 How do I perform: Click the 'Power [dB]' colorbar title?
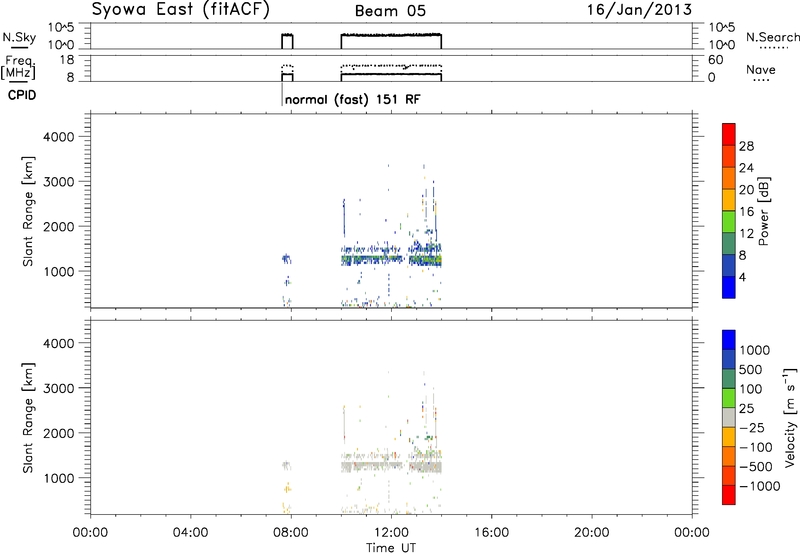coord(763,211)
